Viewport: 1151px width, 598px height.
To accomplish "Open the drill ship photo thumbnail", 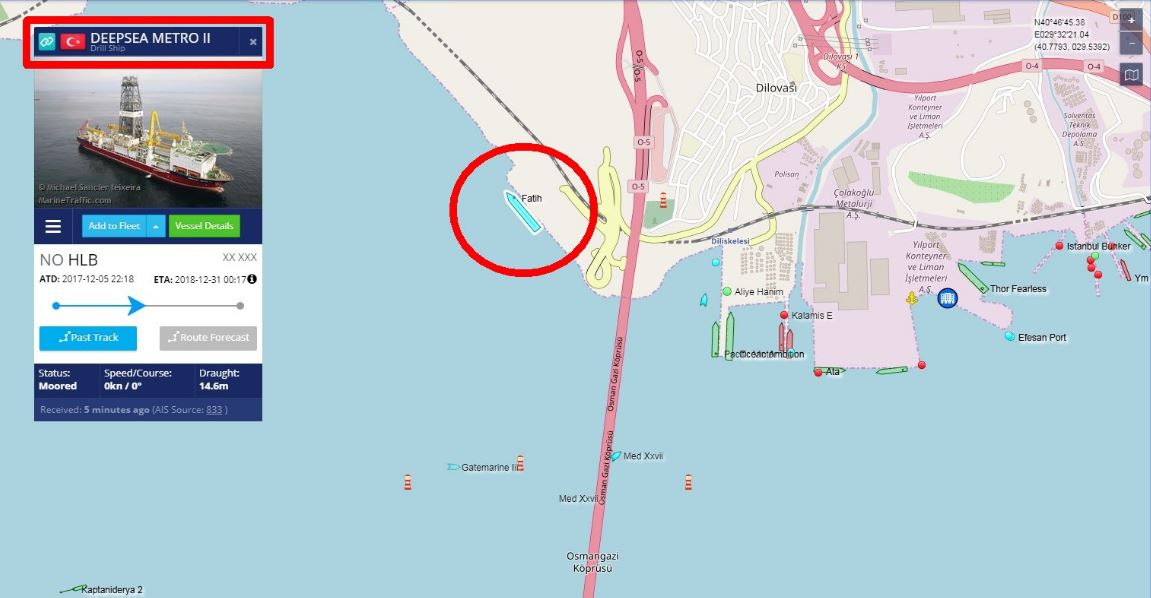I will tap(148, 139).
